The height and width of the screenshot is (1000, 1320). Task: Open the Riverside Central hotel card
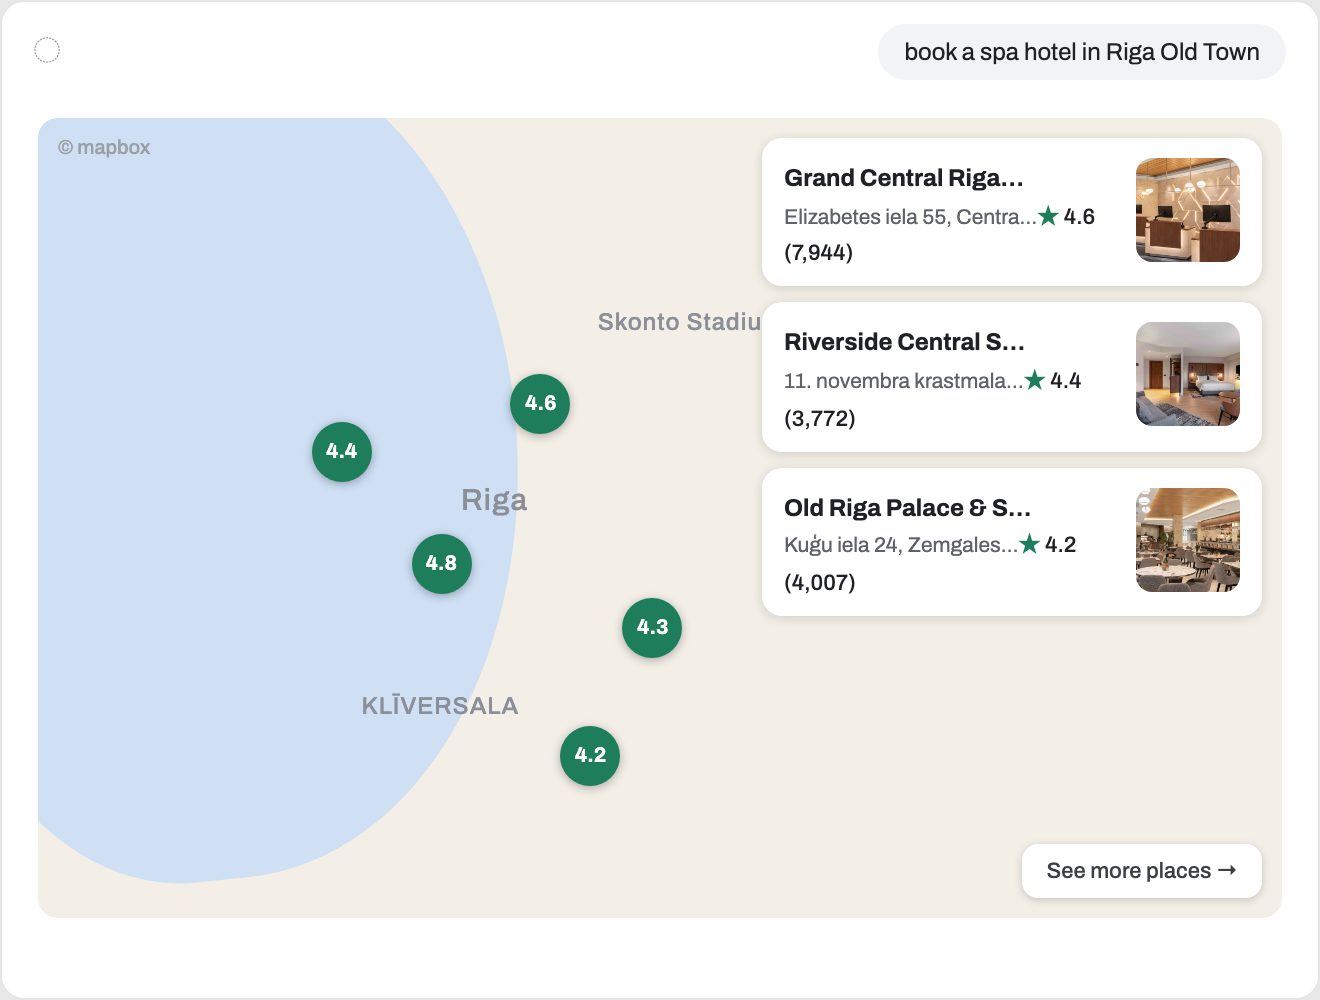pos(1012,377)
